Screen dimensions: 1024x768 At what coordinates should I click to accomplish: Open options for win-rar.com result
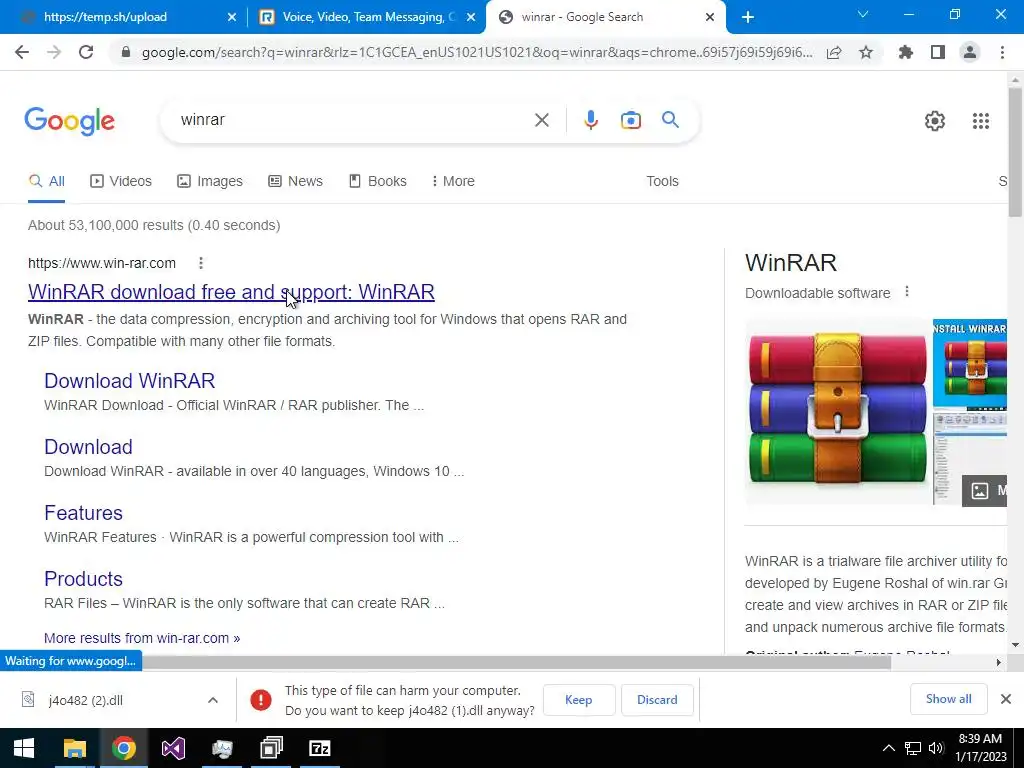[201, 263]
